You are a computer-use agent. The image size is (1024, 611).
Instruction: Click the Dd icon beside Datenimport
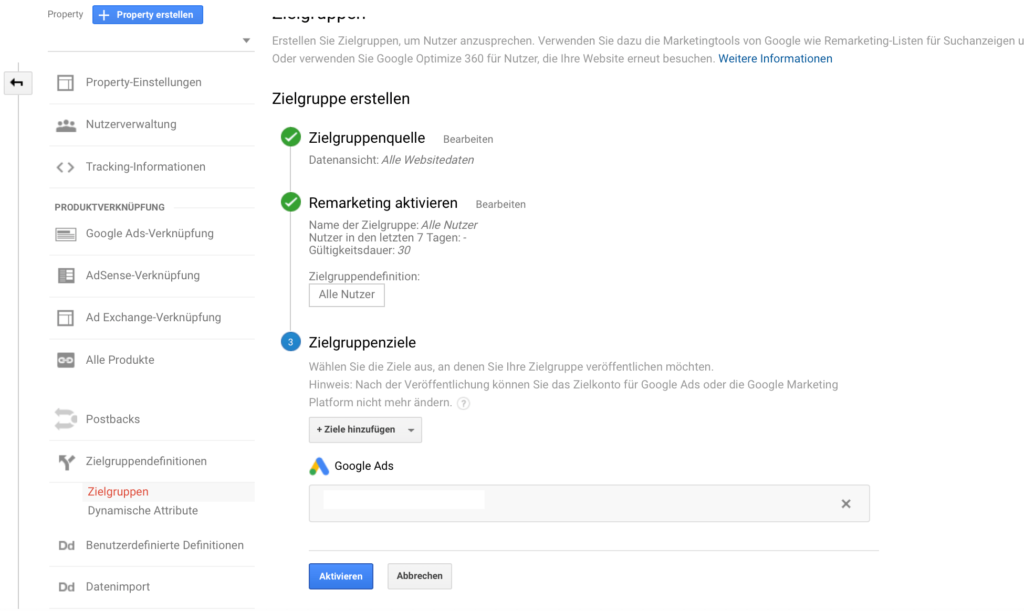click(x=66, y=587)
